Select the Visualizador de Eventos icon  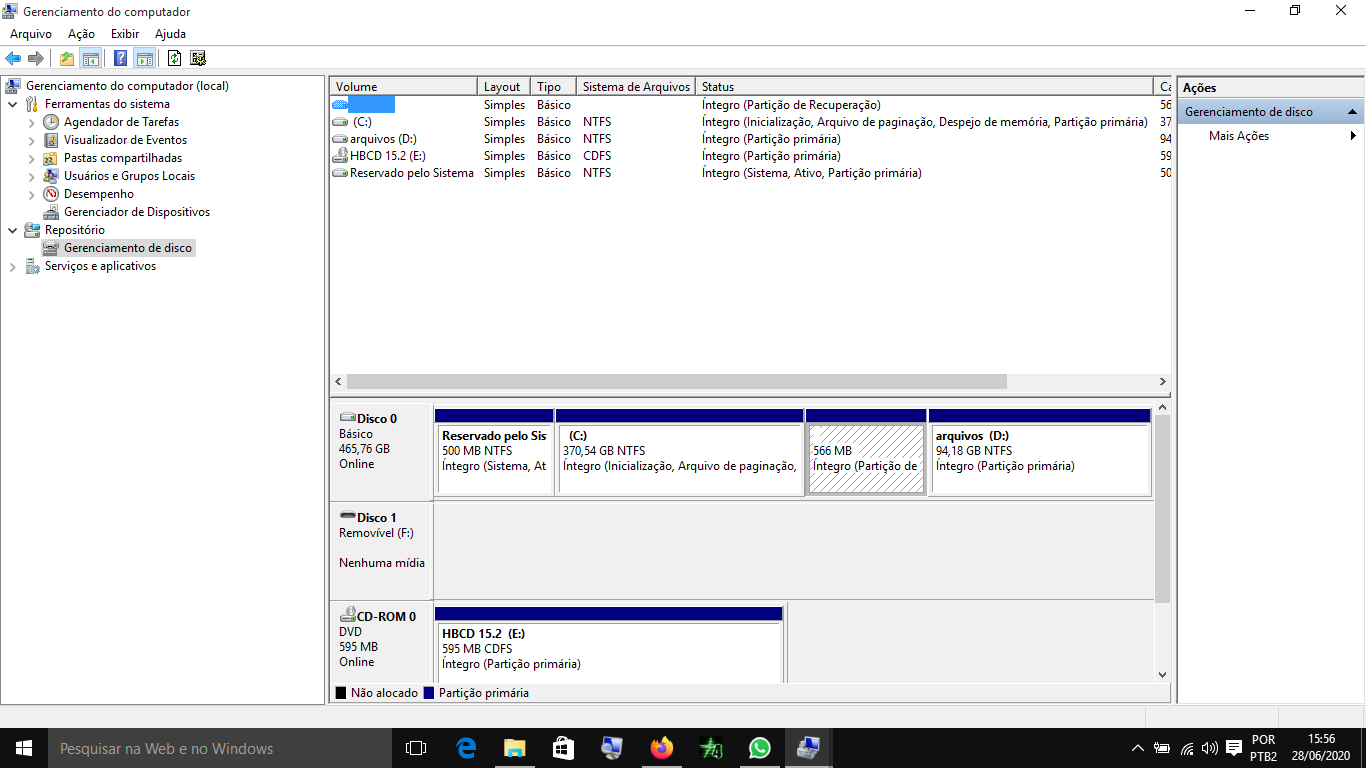tap(51, 140)
